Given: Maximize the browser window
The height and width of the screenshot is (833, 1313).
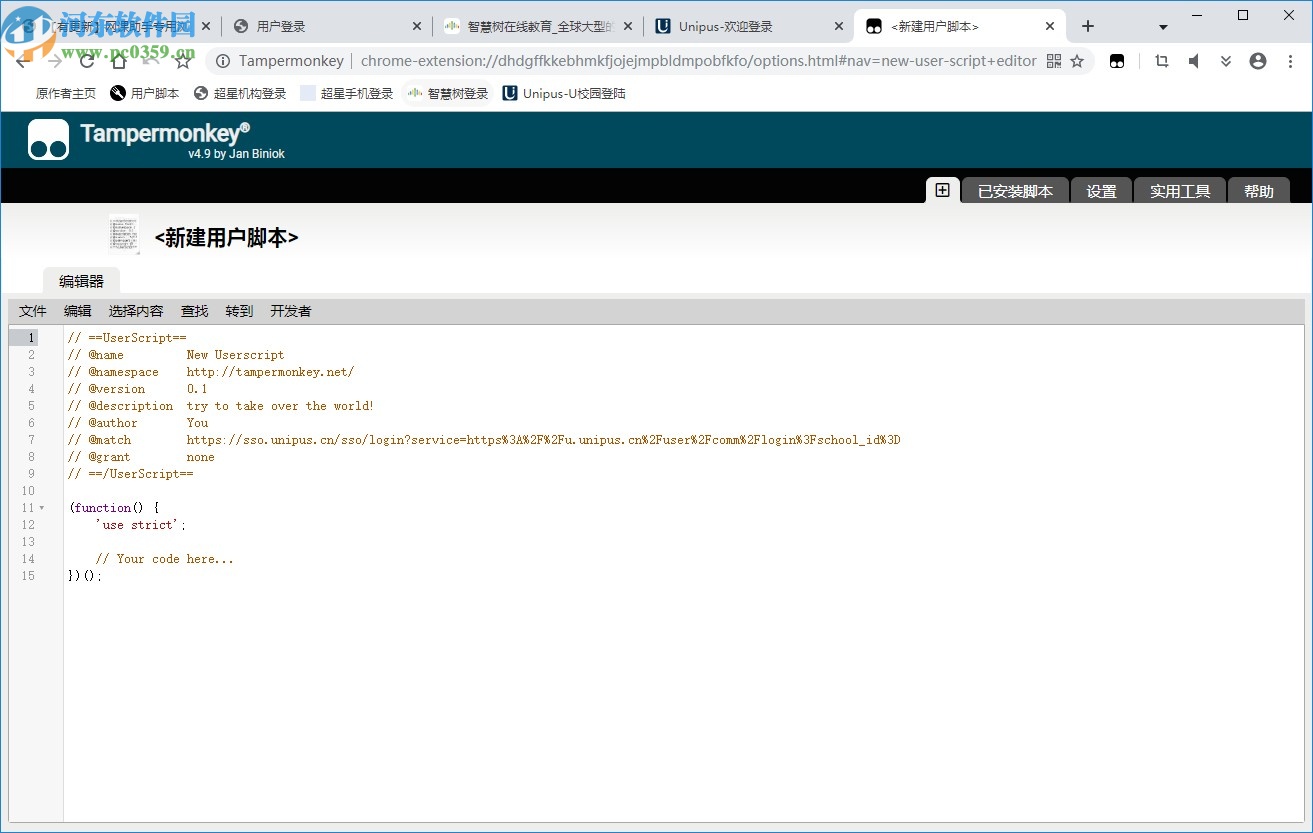Looking at the screenshot, I should coord(1243,15).
